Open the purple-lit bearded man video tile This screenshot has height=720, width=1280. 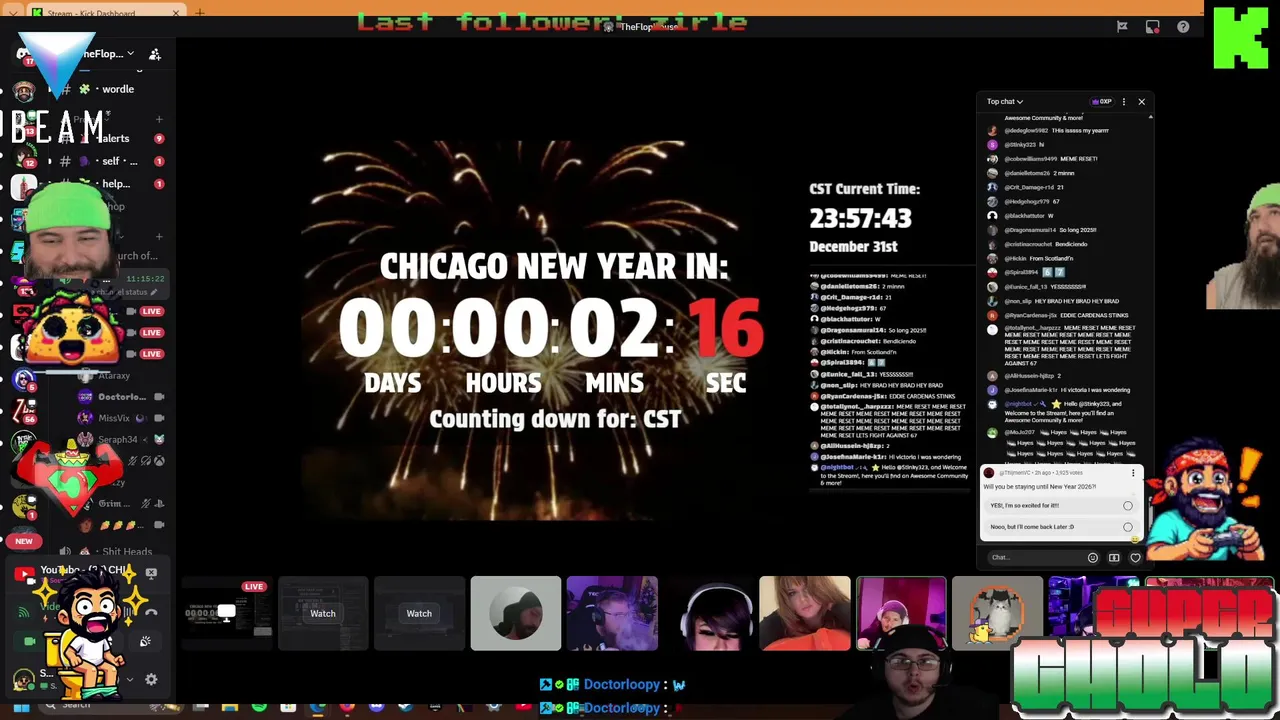point(612,613)
